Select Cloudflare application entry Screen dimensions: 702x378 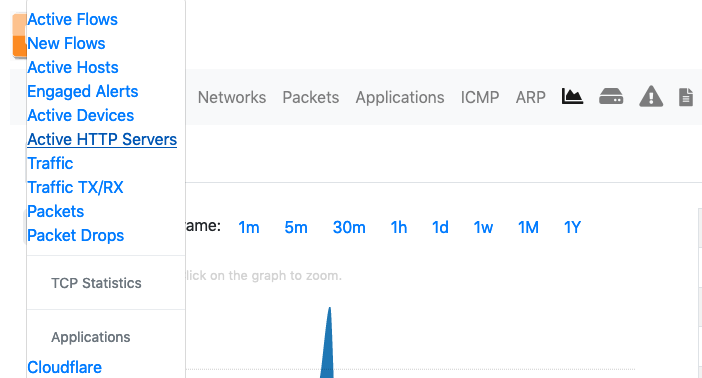64,367
